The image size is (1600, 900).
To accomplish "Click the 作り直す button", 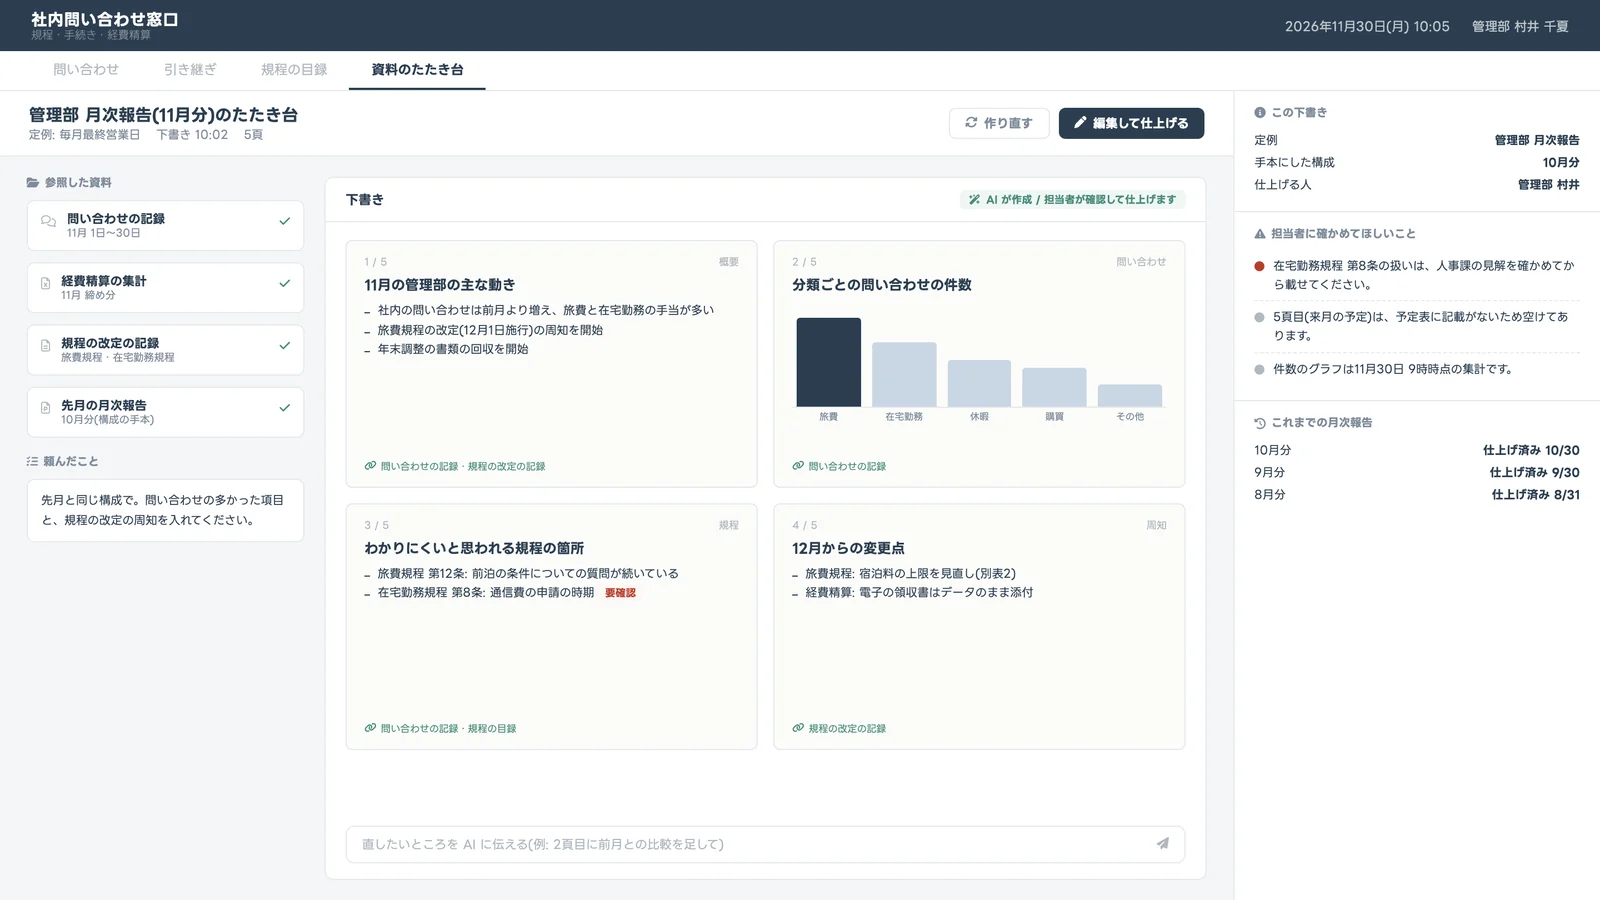I will click(999, 123).
